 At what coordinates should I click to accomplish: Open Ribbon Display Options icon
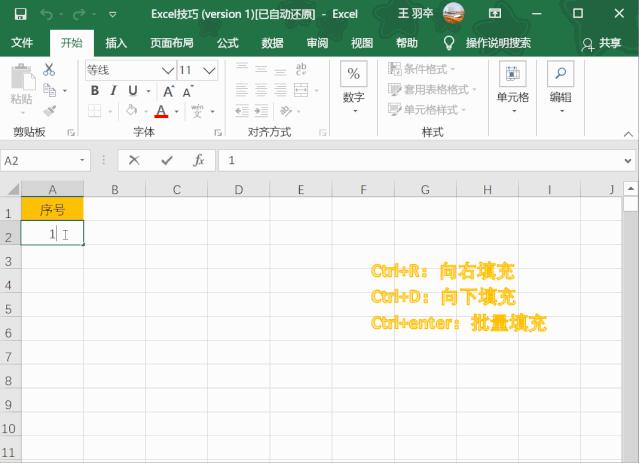point(495,14)
